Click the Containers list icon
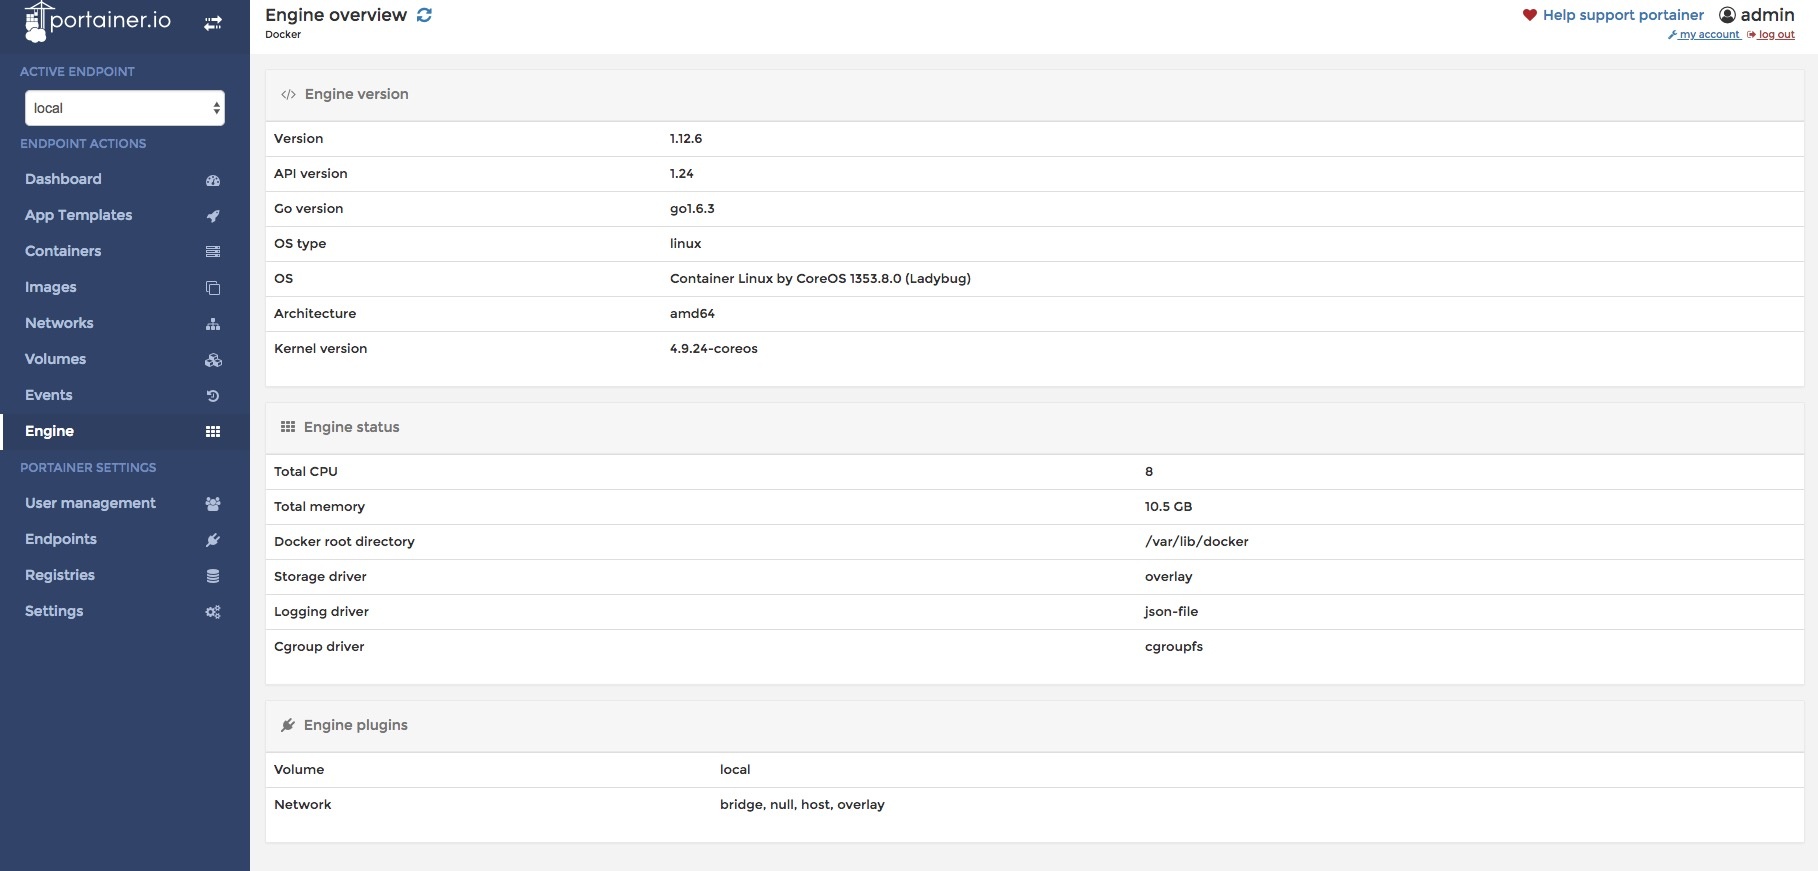 212,252
